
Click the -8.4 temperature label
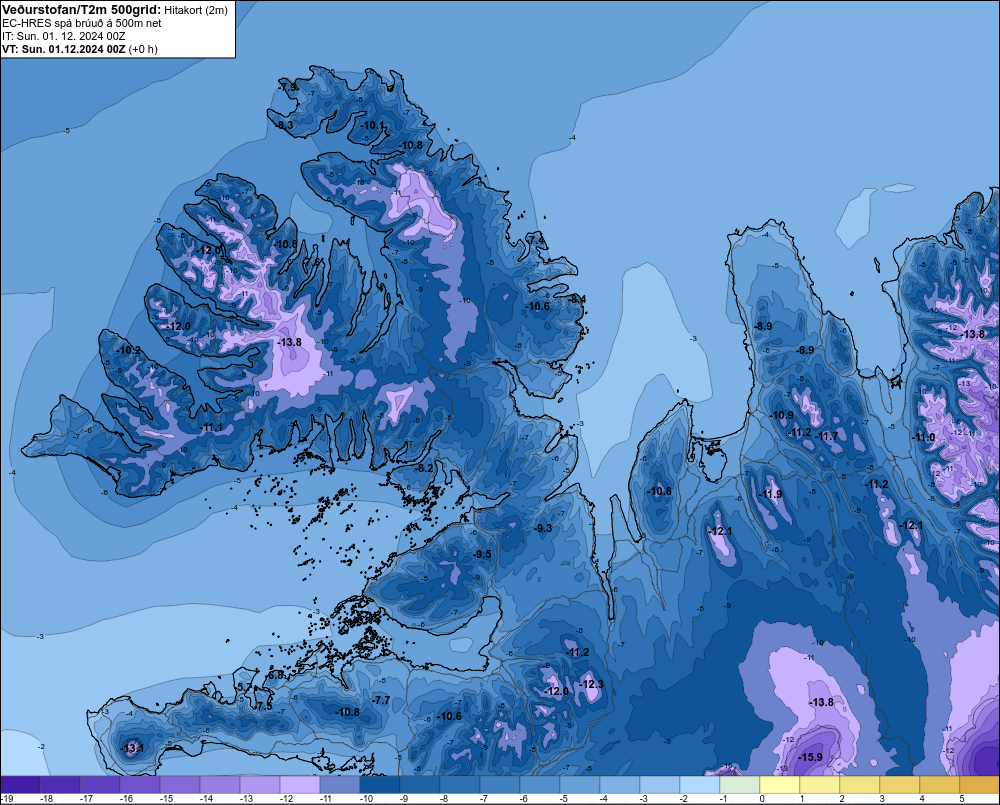pyautogui.click(x=577, y=299)
